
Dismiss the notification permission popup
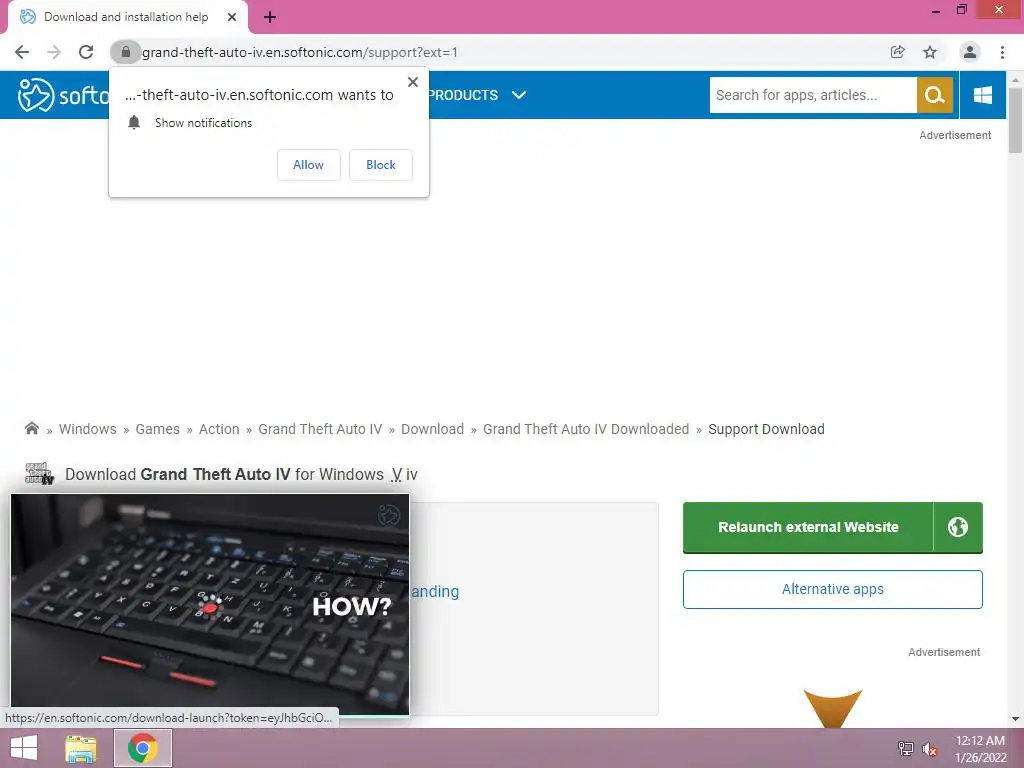[x=413, y=82]
